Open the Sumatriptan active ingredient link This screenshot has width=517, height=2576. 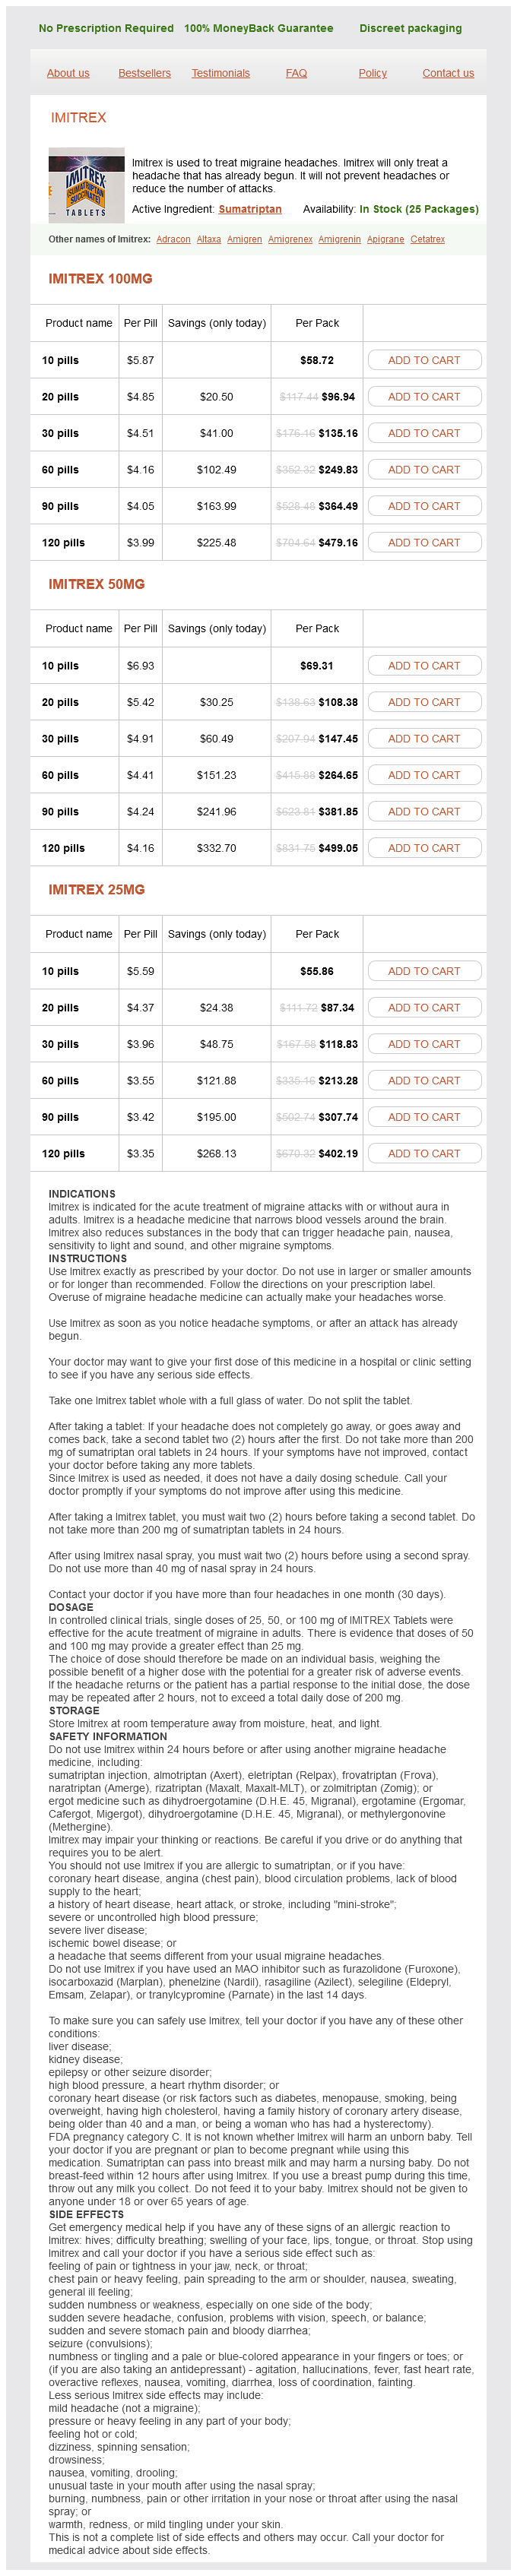click(250, 209)
